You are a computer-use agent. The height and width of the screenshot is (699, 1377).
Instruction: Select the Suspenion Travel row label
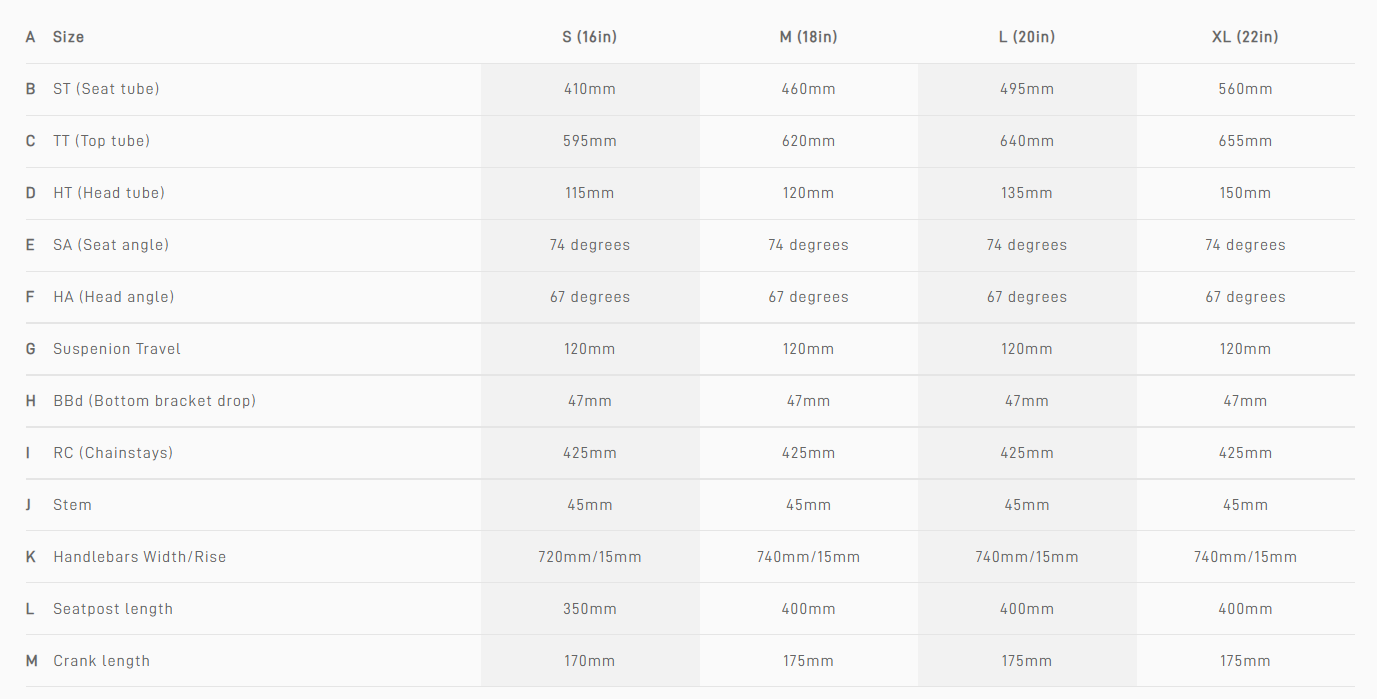[x=117, y=349]
